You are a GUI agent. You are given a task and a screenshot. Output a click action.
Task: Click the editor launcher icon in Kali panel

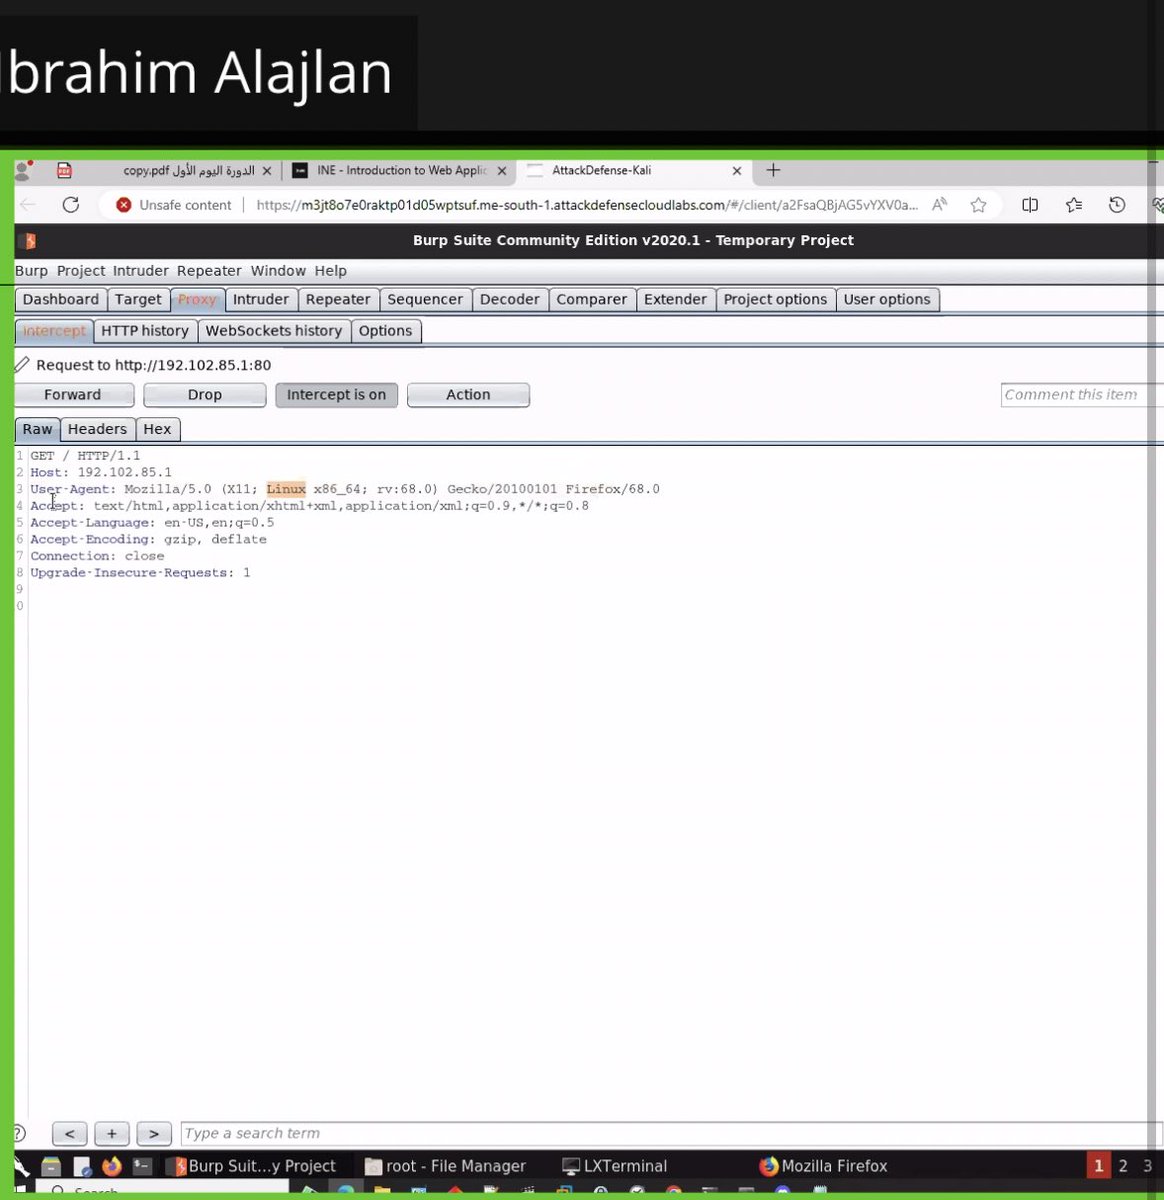coord(82,1166)
